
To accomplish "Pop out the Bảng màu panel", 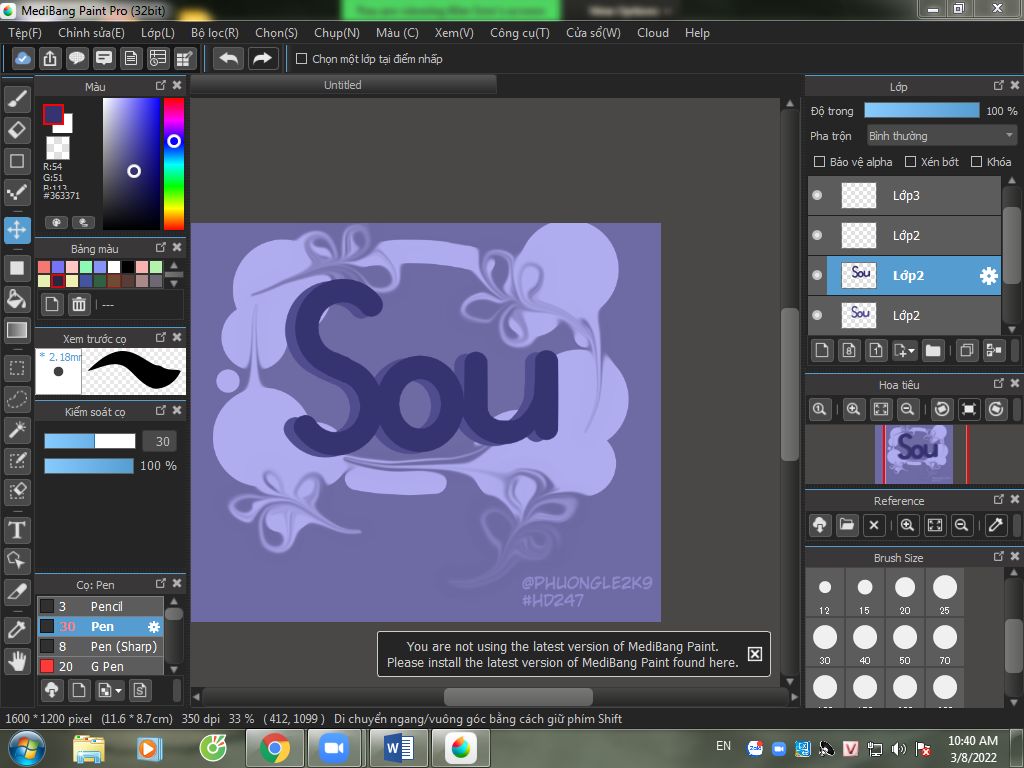I will [x=161, y=248].
